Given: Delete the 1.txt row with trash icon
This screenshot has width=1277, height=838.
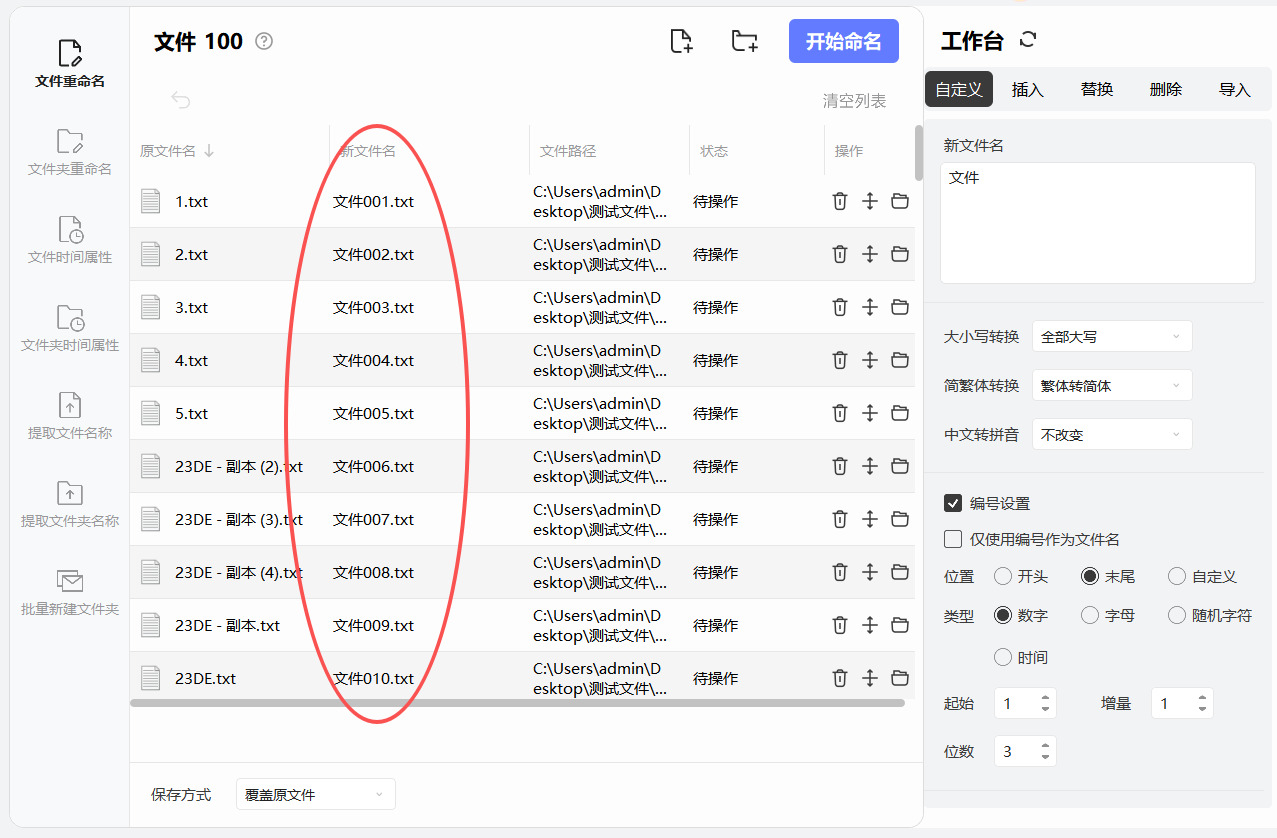Looking at the screenshot, I should click(840, 201).
